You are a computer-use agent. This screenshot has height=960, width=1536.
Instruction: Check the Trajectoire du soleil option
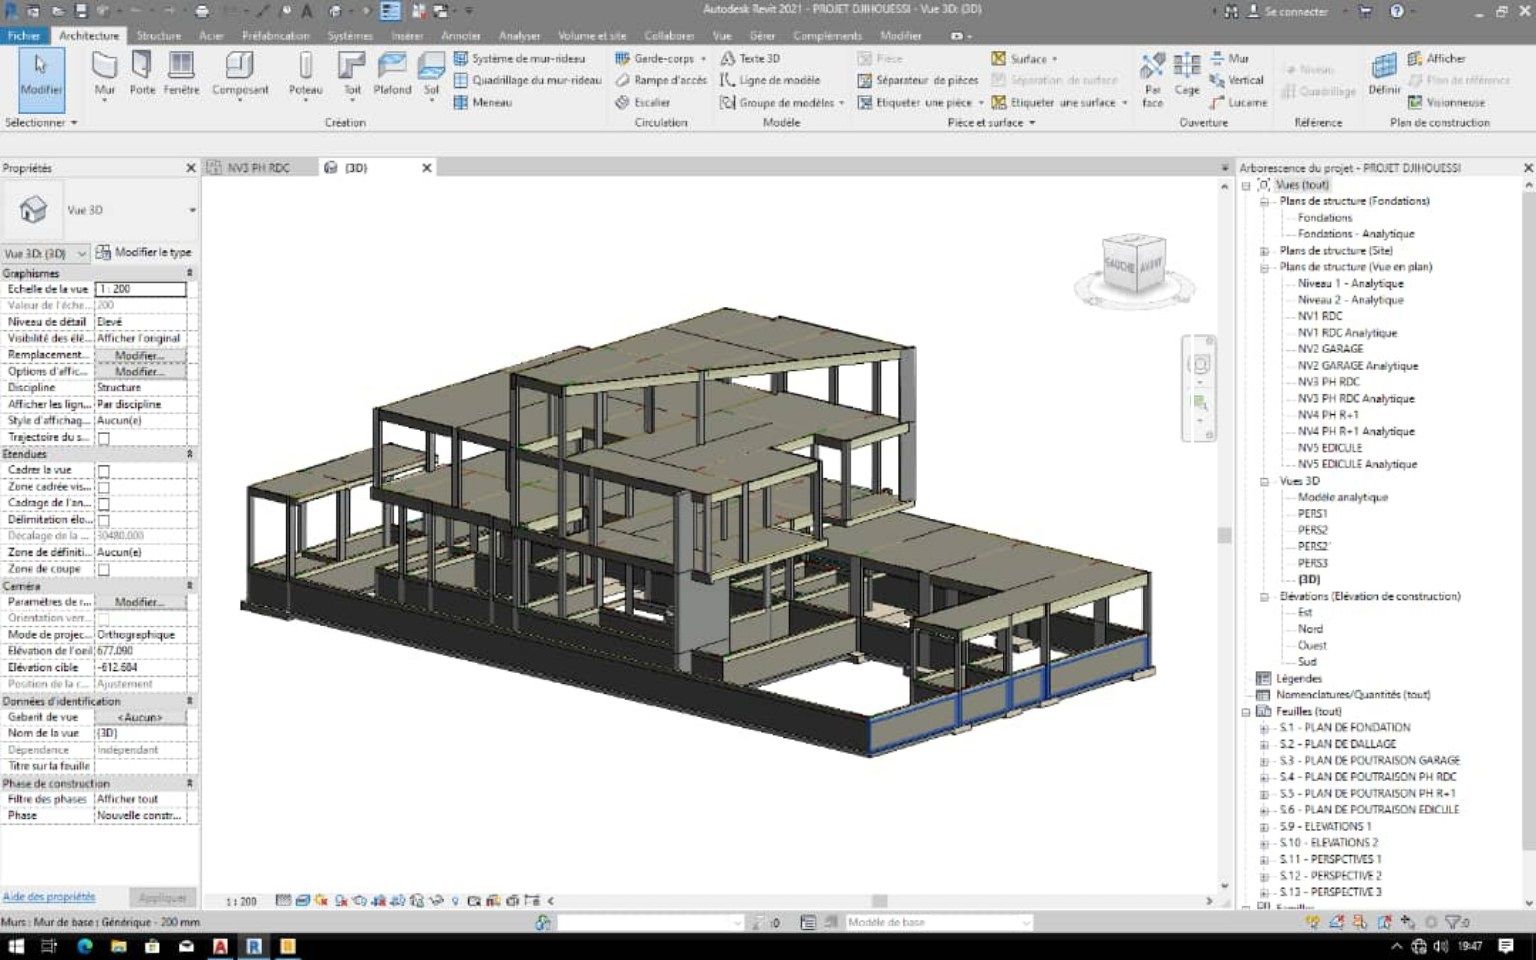pyautogui.click(x=103, y=438)
